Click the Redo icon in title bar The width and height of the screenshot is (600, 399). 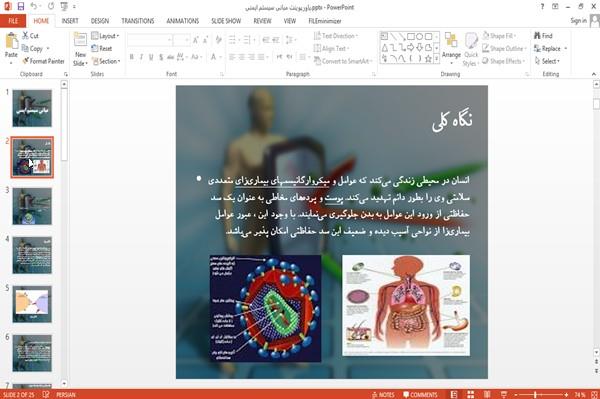click(51, 7)
